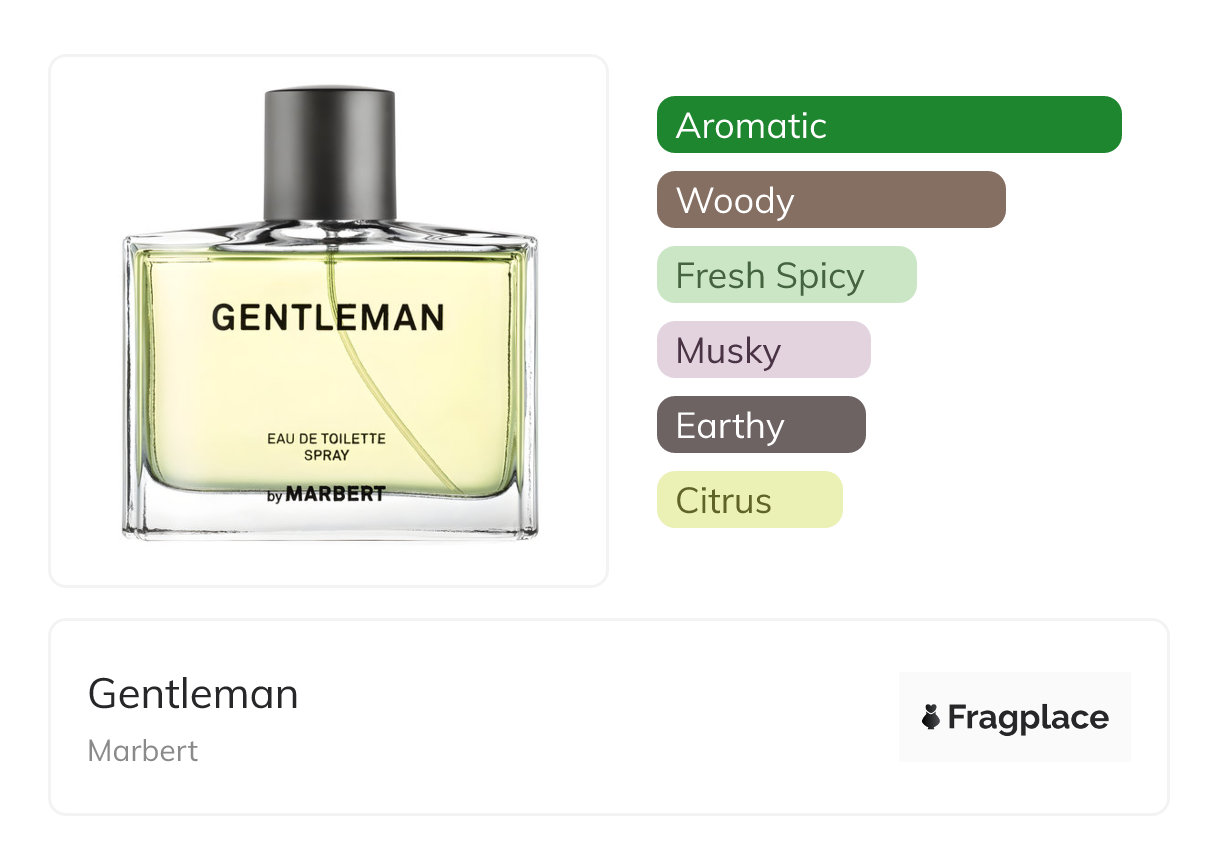Select the Aromatic accord bar
This screenshot has height=864, width=1218.
(x=889, y=125)
